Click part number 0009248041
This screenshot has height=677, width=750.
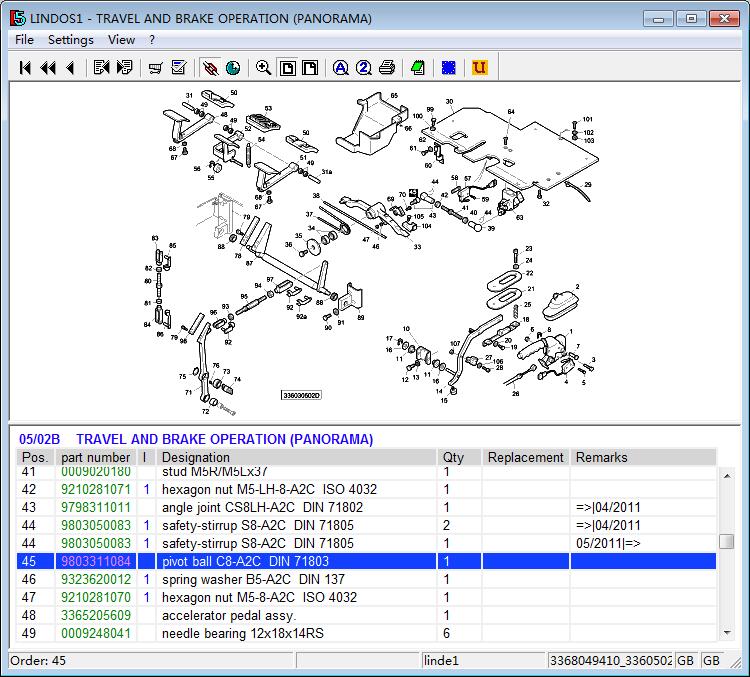(x=96, y=633)
